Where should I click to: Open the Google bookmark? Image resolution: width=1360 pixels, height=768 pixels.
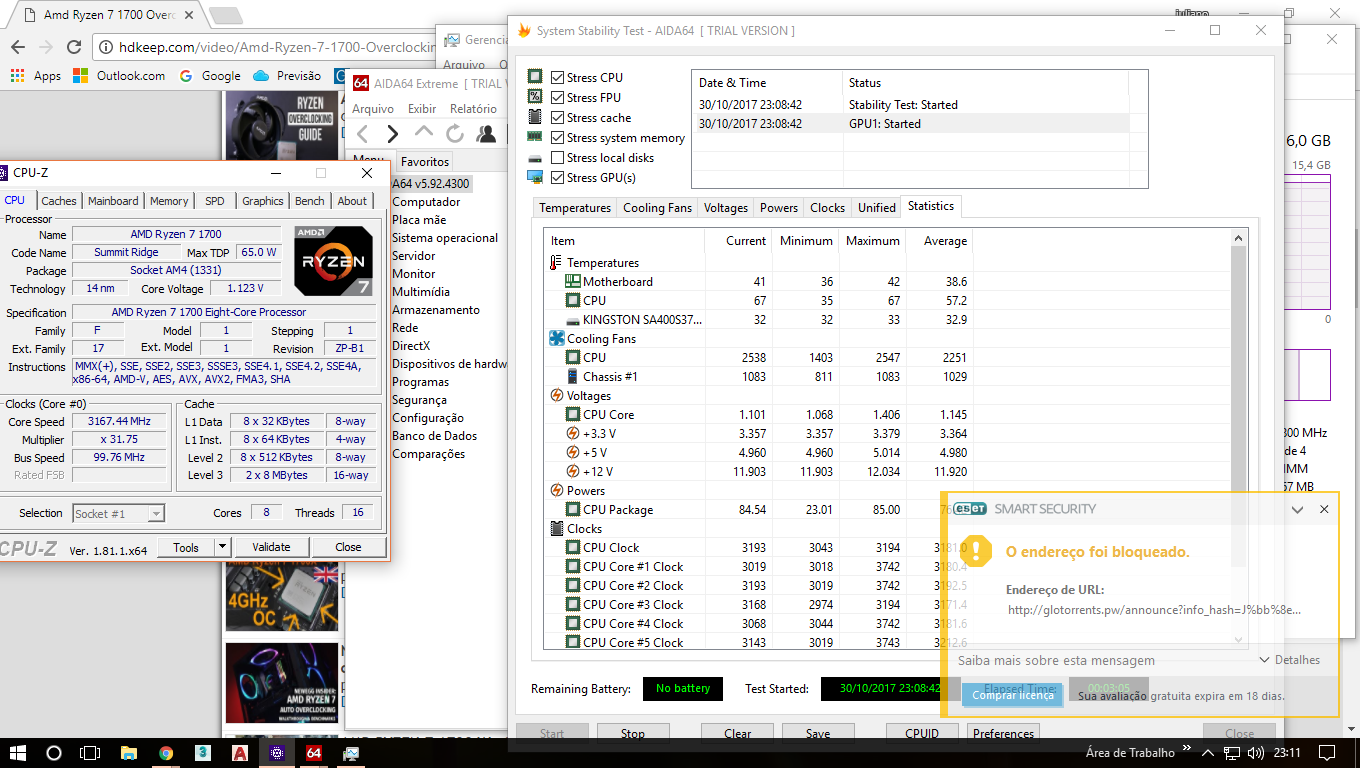tap(210, 75)
